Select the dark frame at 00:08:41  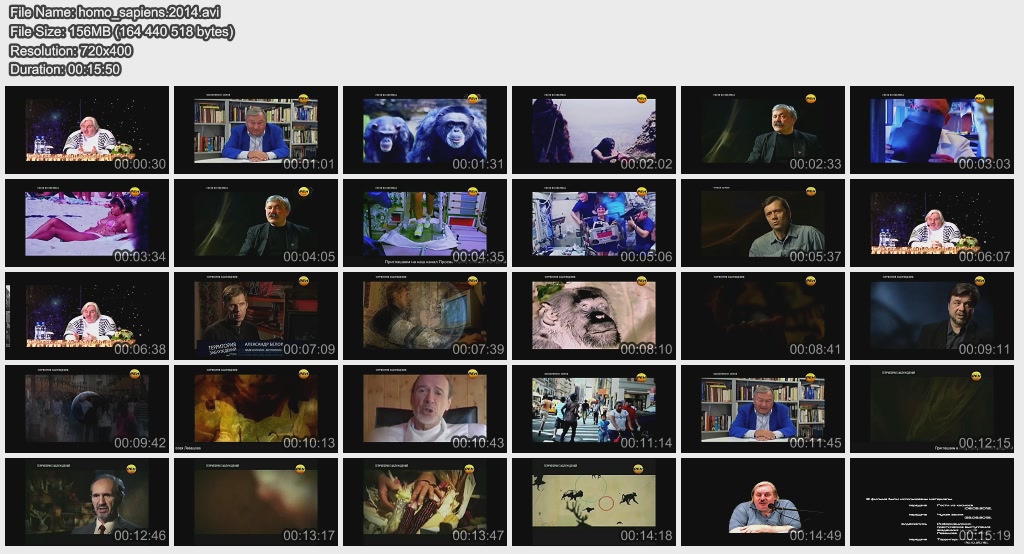(x=763, y=316)
